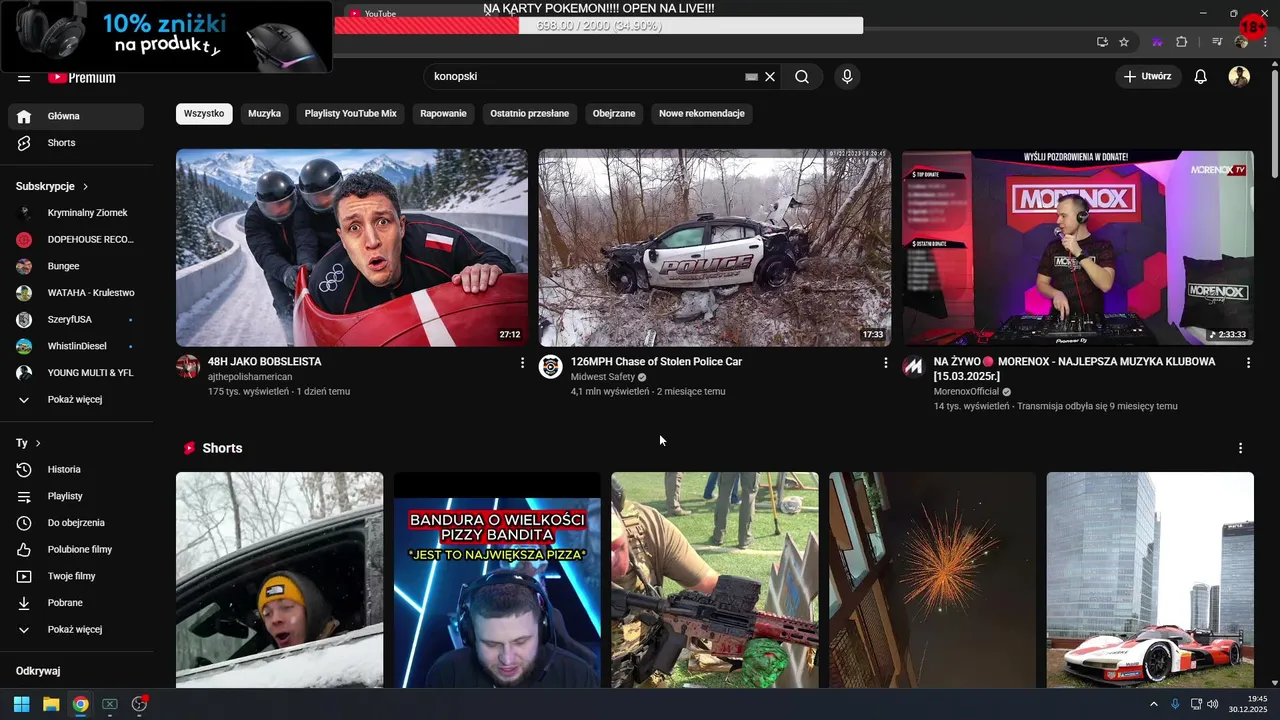This screenshot has height=720, width=1280.
Task: Click the install app icon in address bar
Action: [x=1102, y=42]
